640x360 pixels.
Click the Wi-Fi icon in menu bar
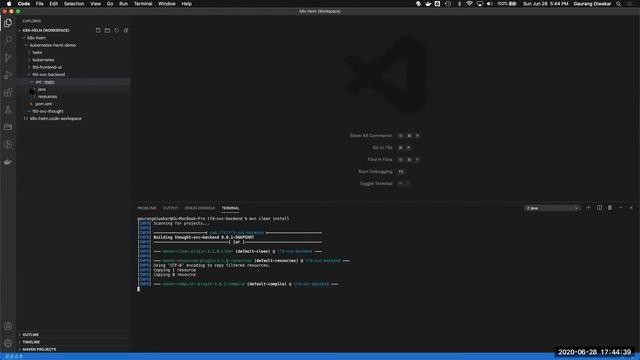pyautogui.click(x=469, y=4)
